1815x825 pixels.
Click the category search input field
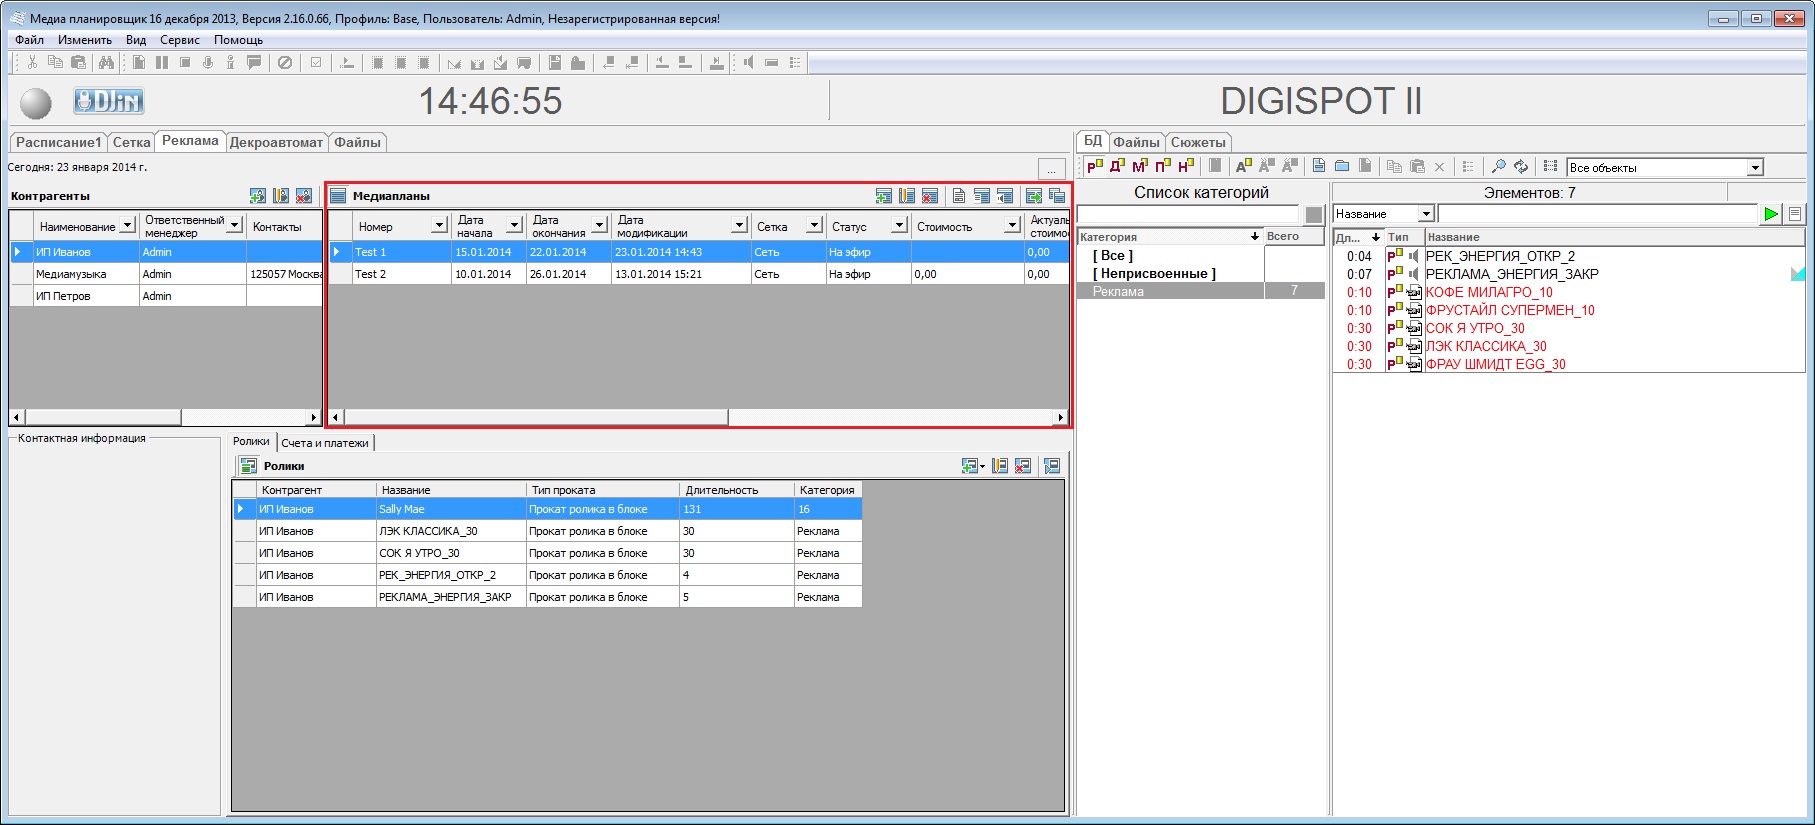pyautogui.click(x=1187, y=214)
